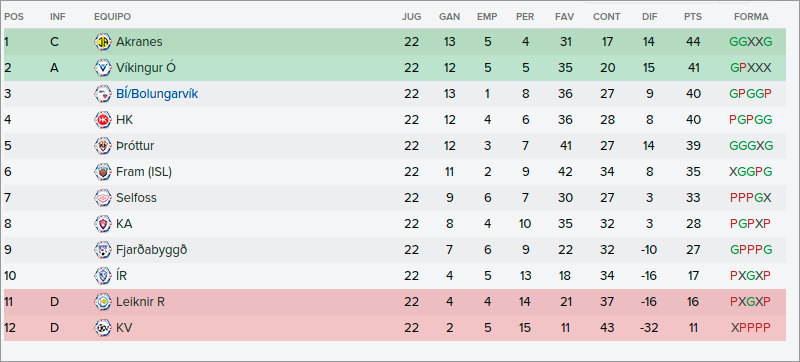800x362 pixels.
Task: Click the Víkingur Ó club badge
Action: [x=103, y=68]
